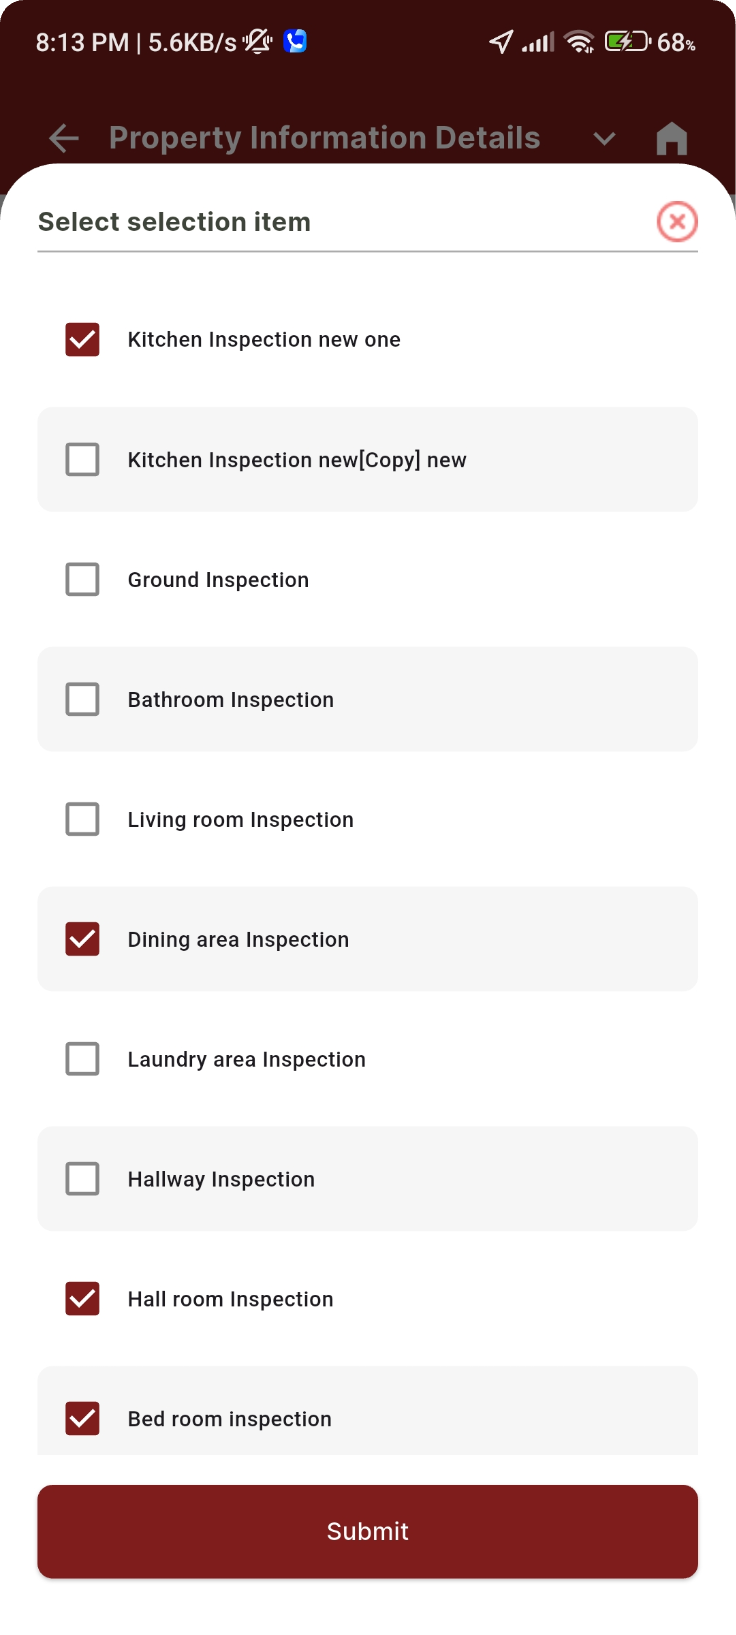The image size is (736, 1635).
Task: Tap the phone app notification icon
Action: (x=295, y=41)
